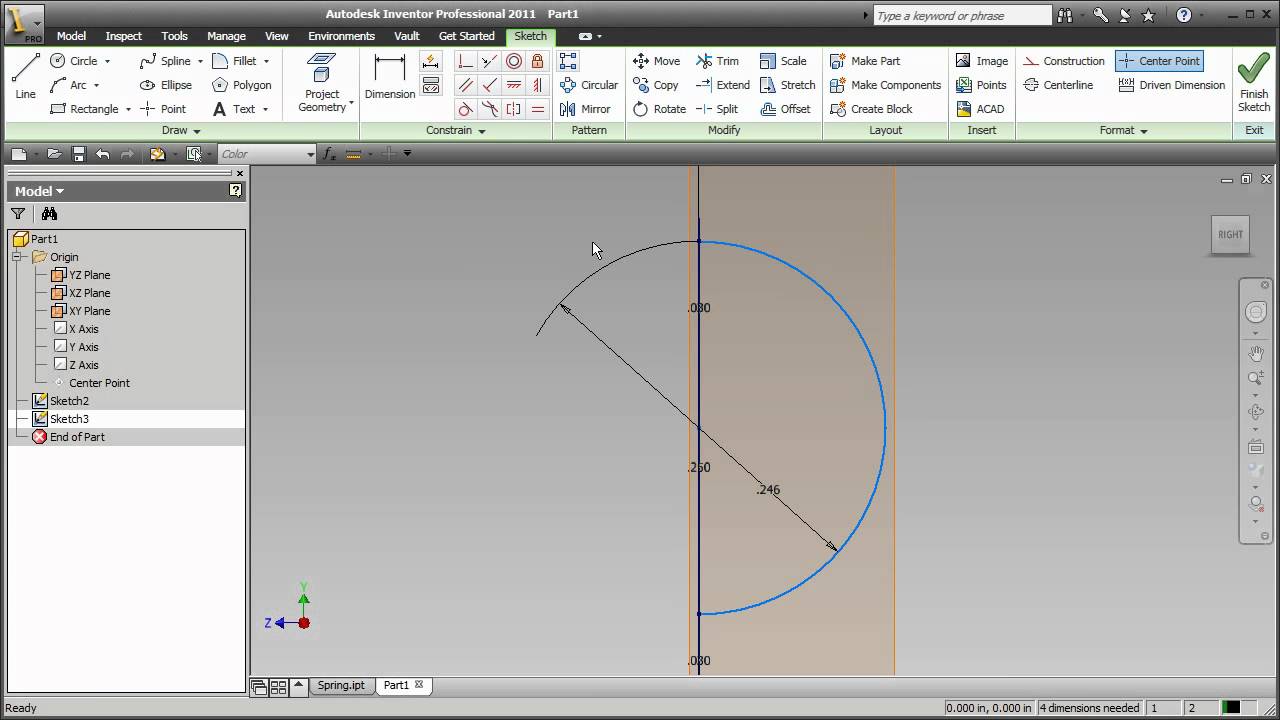Select the Circular pattern tool

(589, 85)
